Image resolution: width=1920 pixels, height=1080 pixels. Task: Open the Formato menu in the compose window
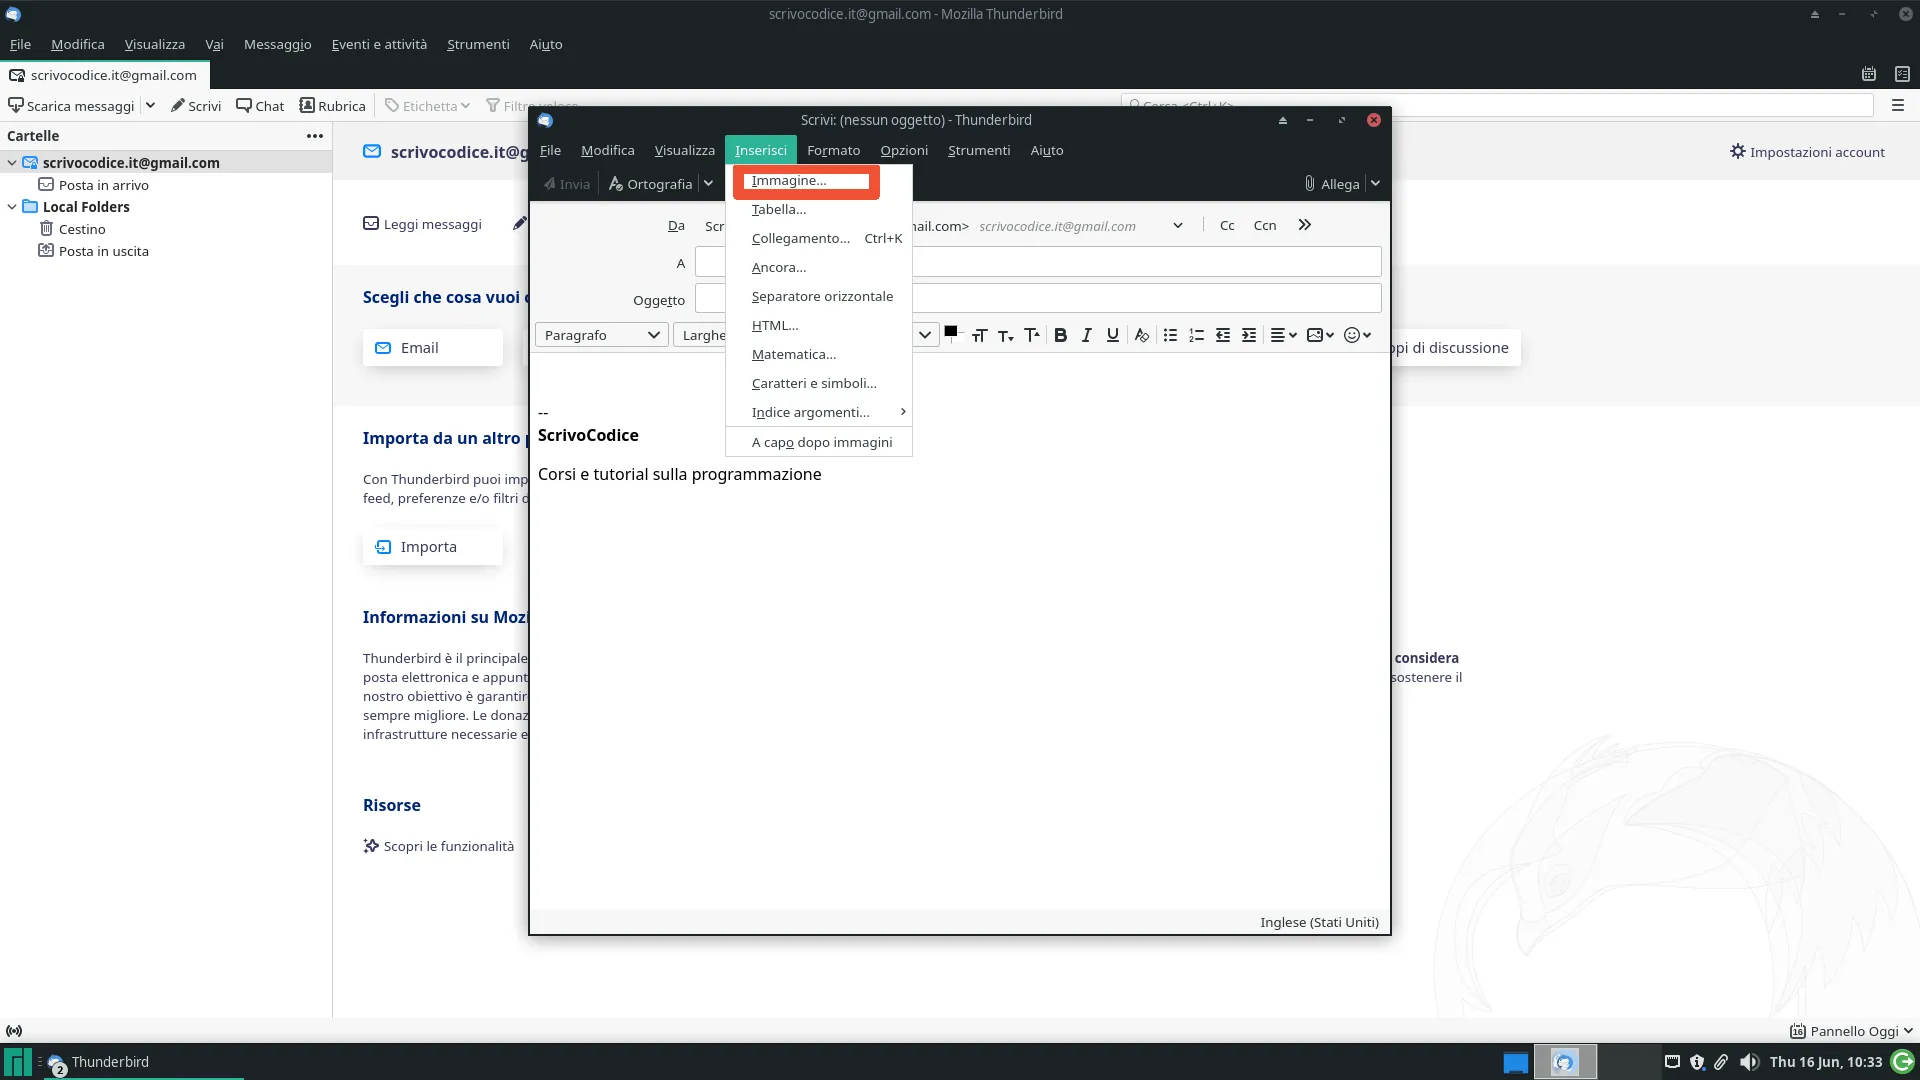834,150
